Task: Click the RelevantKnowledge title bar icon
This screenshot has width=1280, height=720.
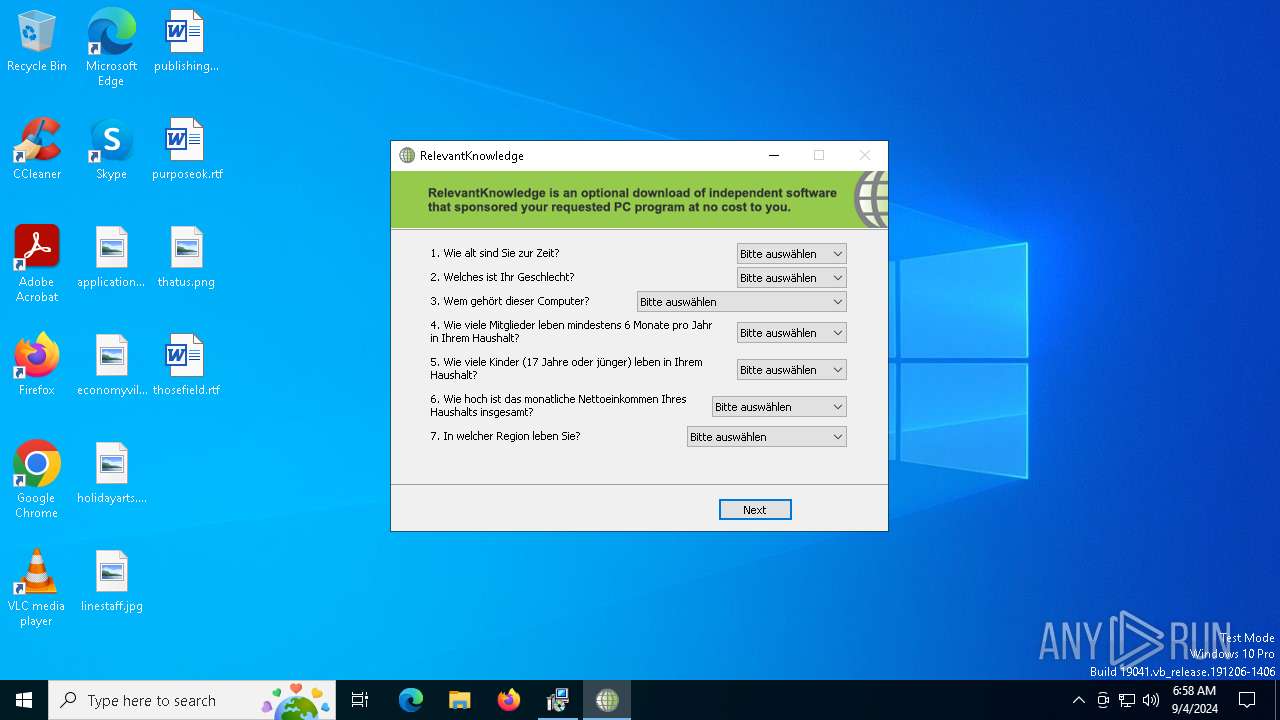Action: coord(407,156)
